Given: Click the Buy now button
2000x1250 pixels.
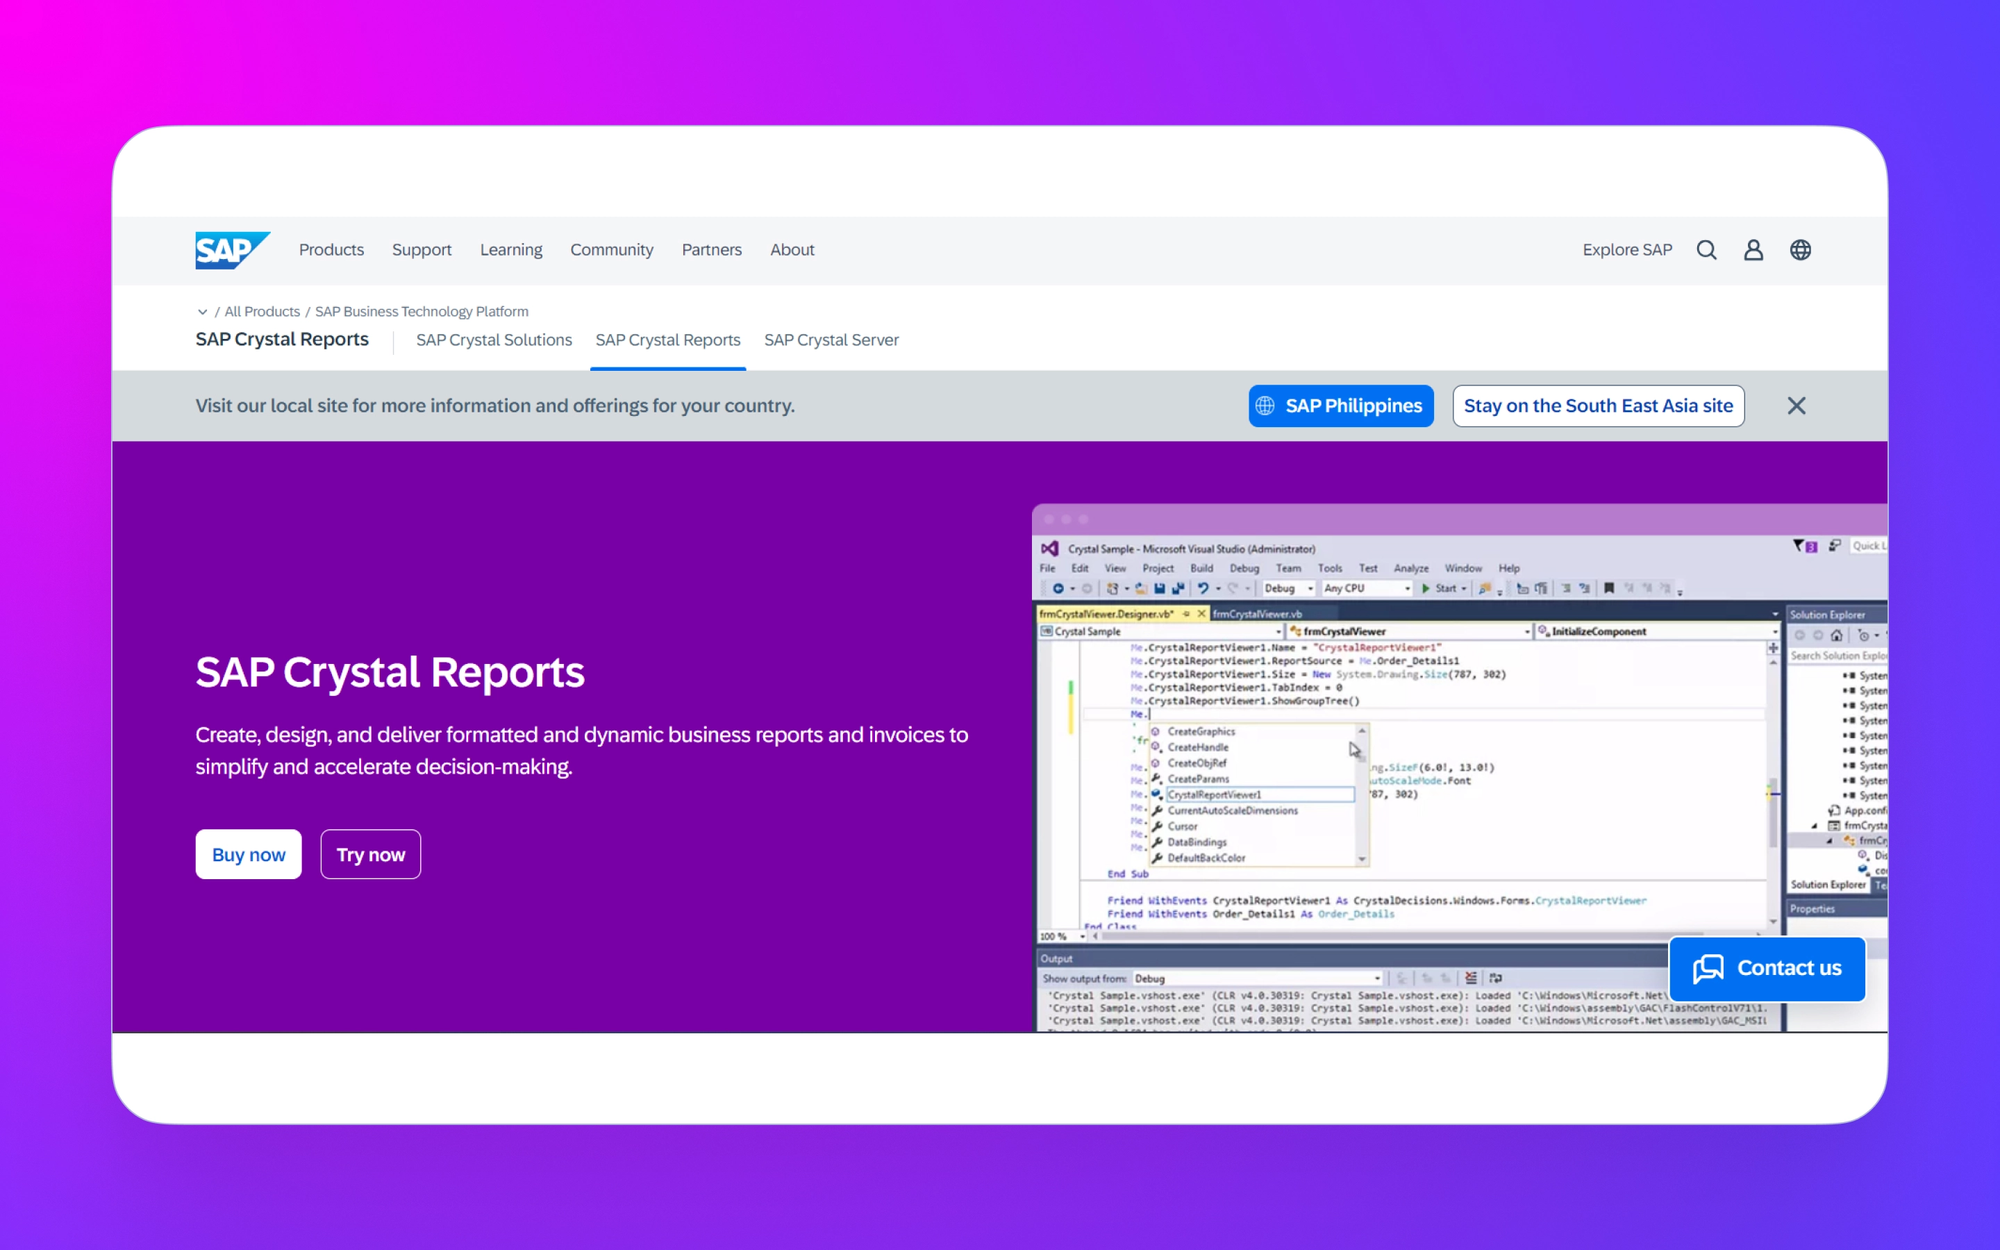Looking at the screenshot, I should coord(248,855).
